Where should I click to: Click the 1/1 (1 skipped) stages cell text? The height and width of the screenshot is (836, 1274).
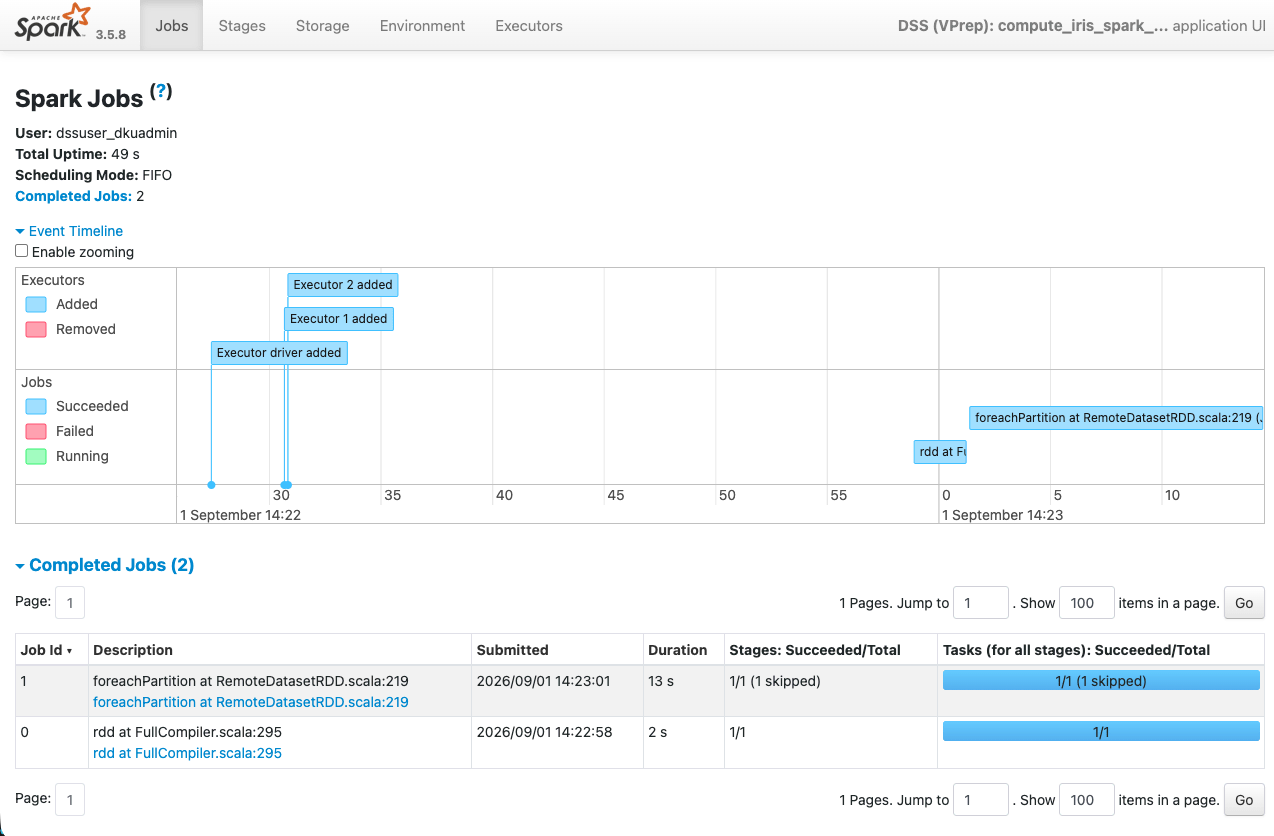click(x=775, y=681)
